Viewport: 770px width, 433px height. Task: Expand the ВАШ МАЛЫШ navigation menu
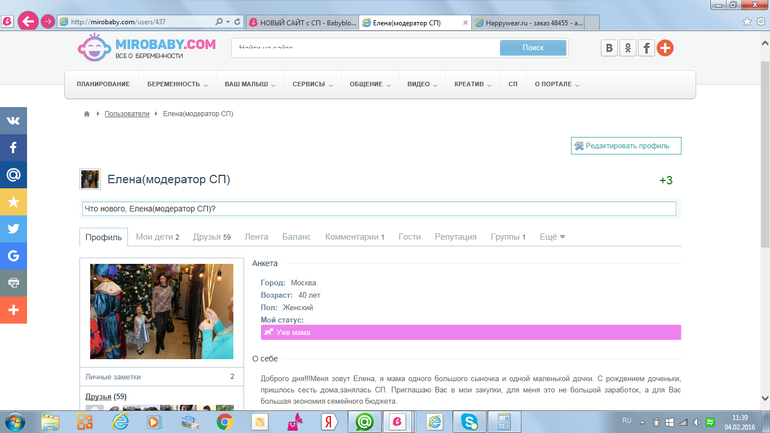(x=250, y=84)
